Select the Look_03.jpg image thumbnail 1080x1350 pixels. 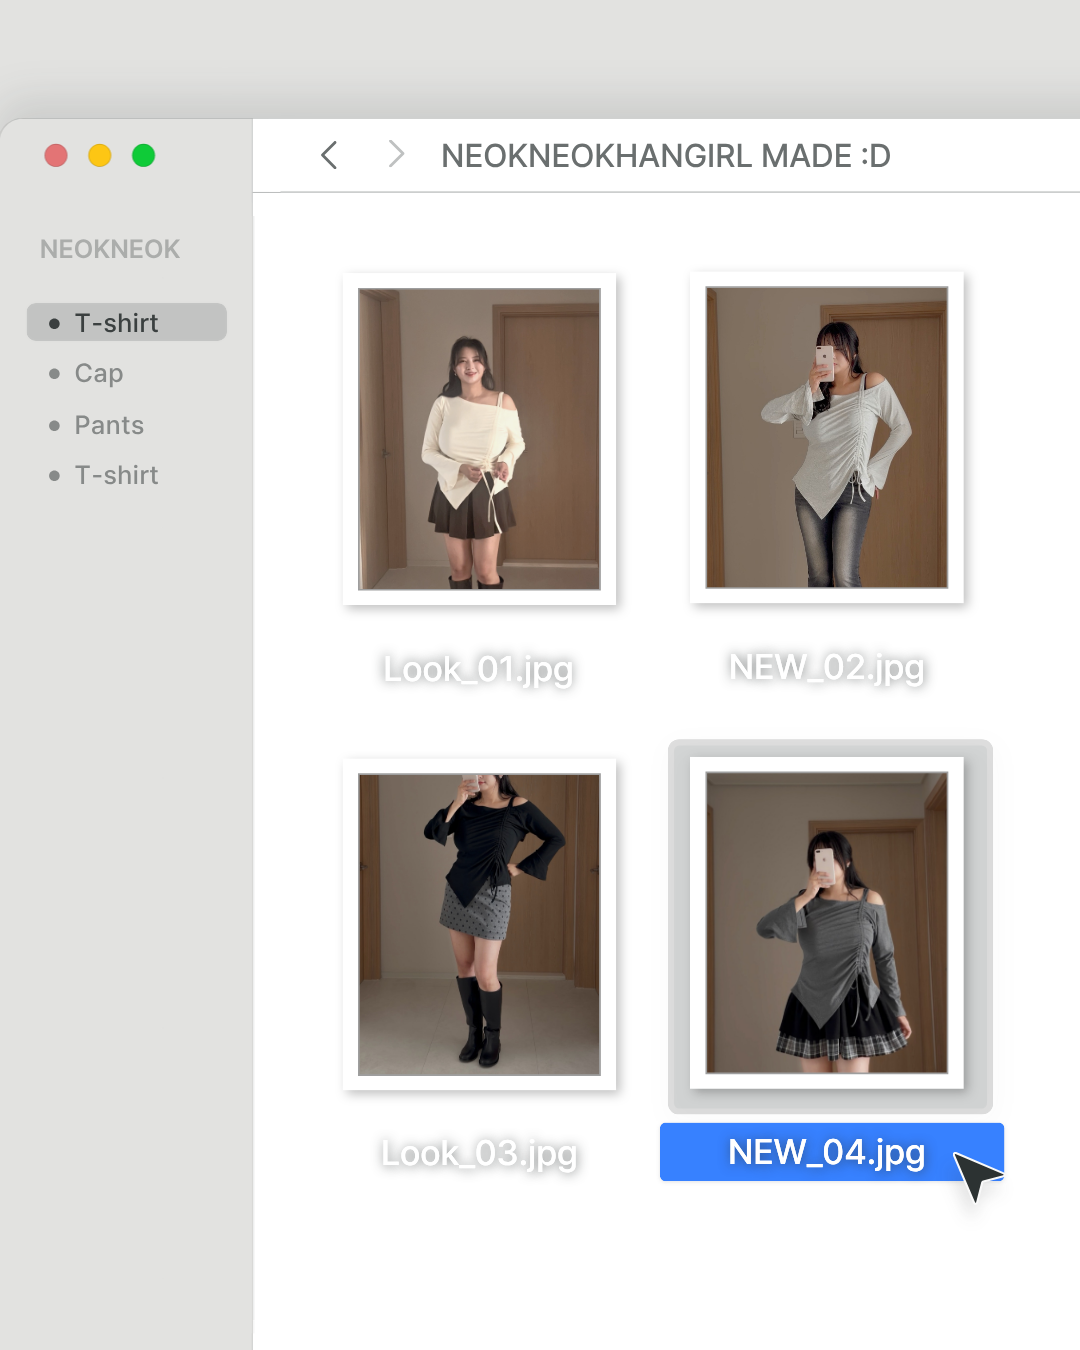(479, 924)
